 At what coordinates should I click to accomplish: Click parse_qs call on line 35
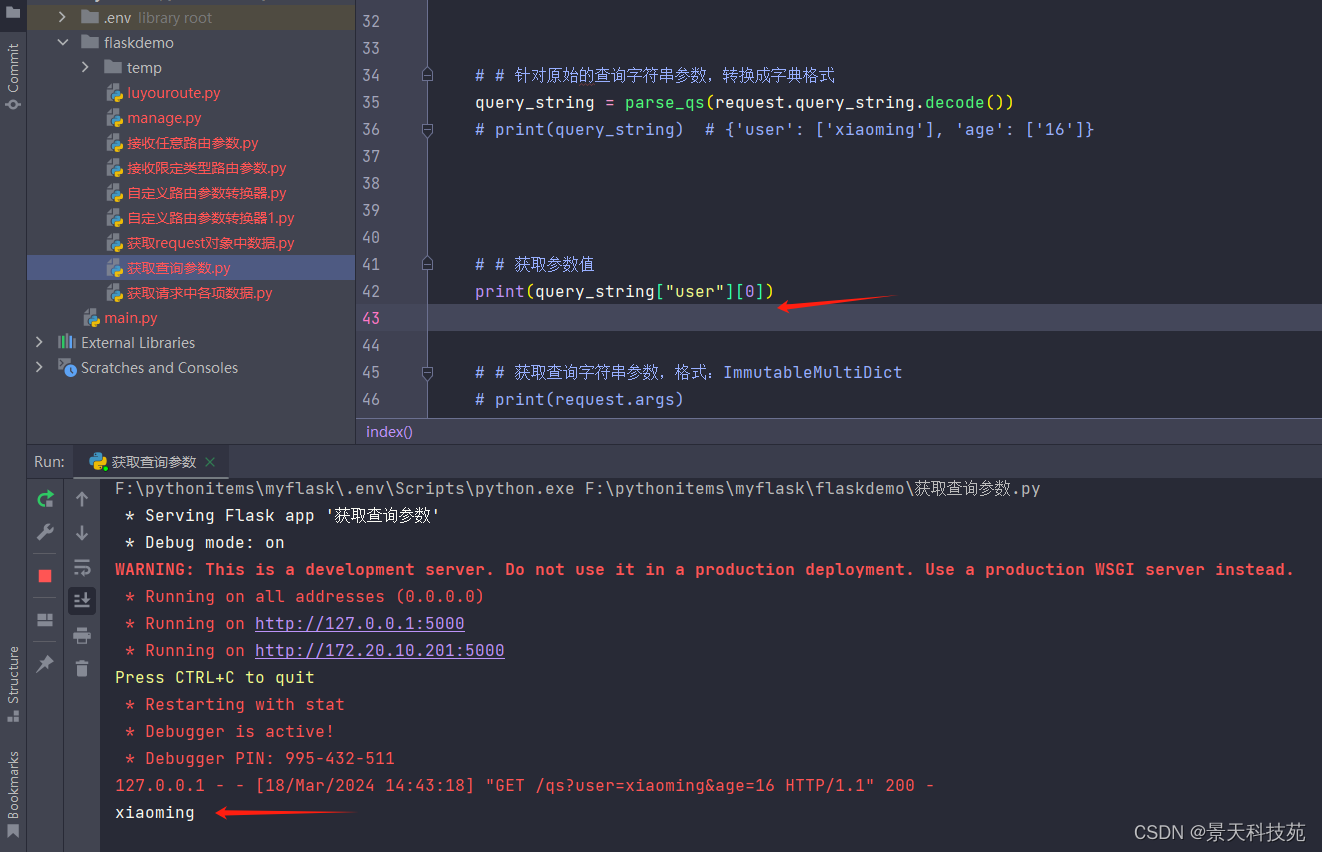tap(665, 102)
